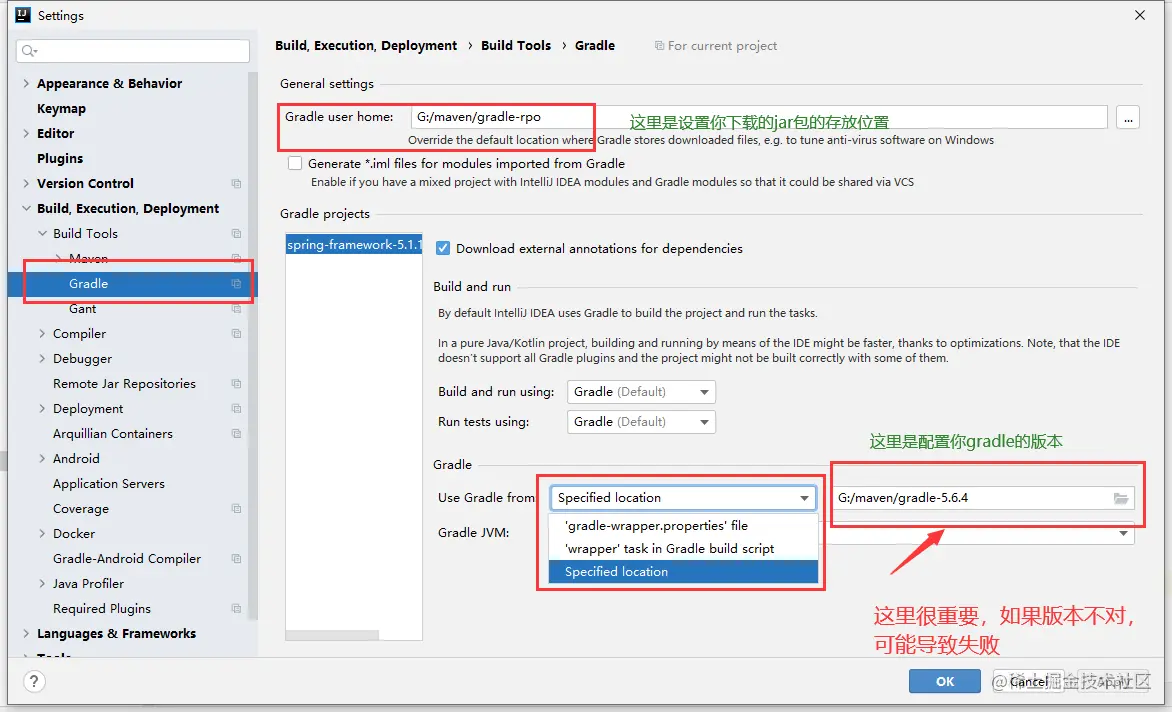This screenshot has height=712, width=1172.
Task: Open the Run tests using dropdown
Action: (641, 421)
